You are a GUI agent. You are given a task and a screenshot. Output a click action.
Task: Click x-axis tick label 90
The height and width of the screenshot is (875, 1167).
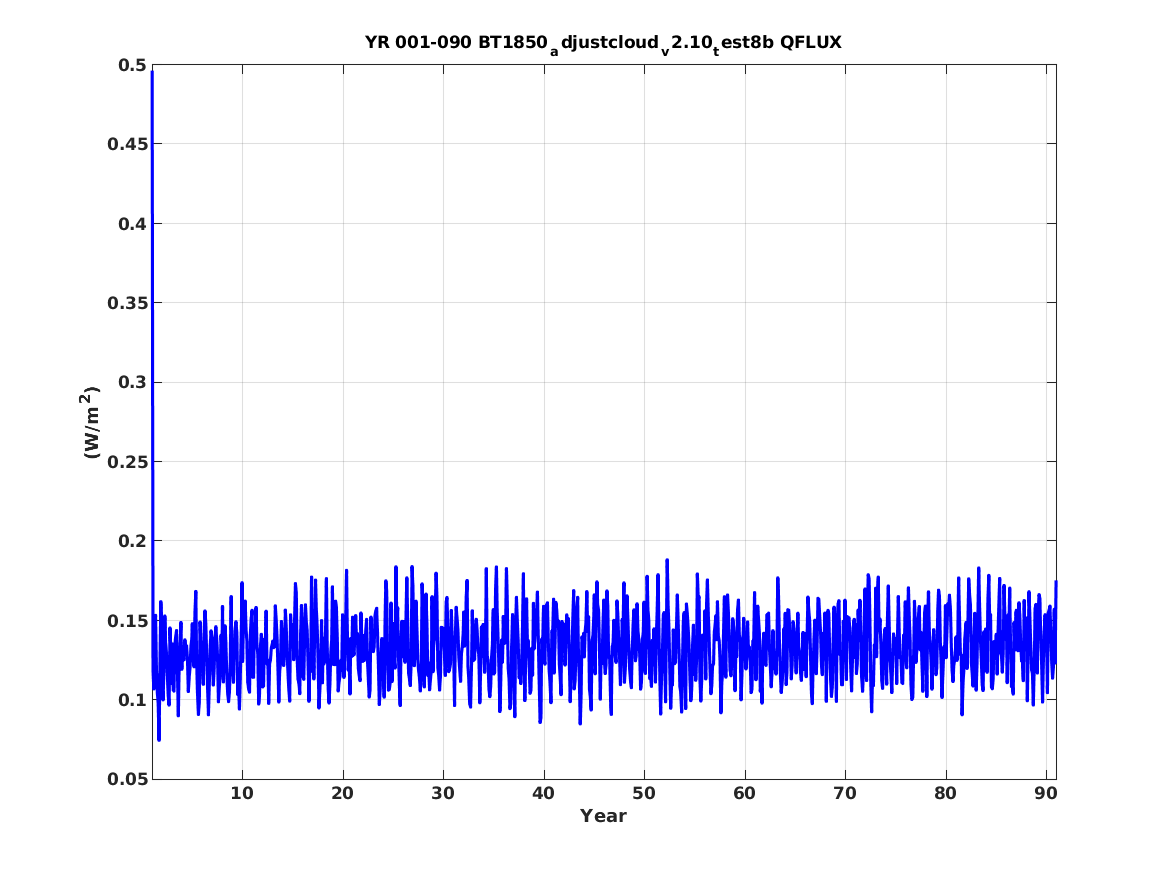point(1046,793)
